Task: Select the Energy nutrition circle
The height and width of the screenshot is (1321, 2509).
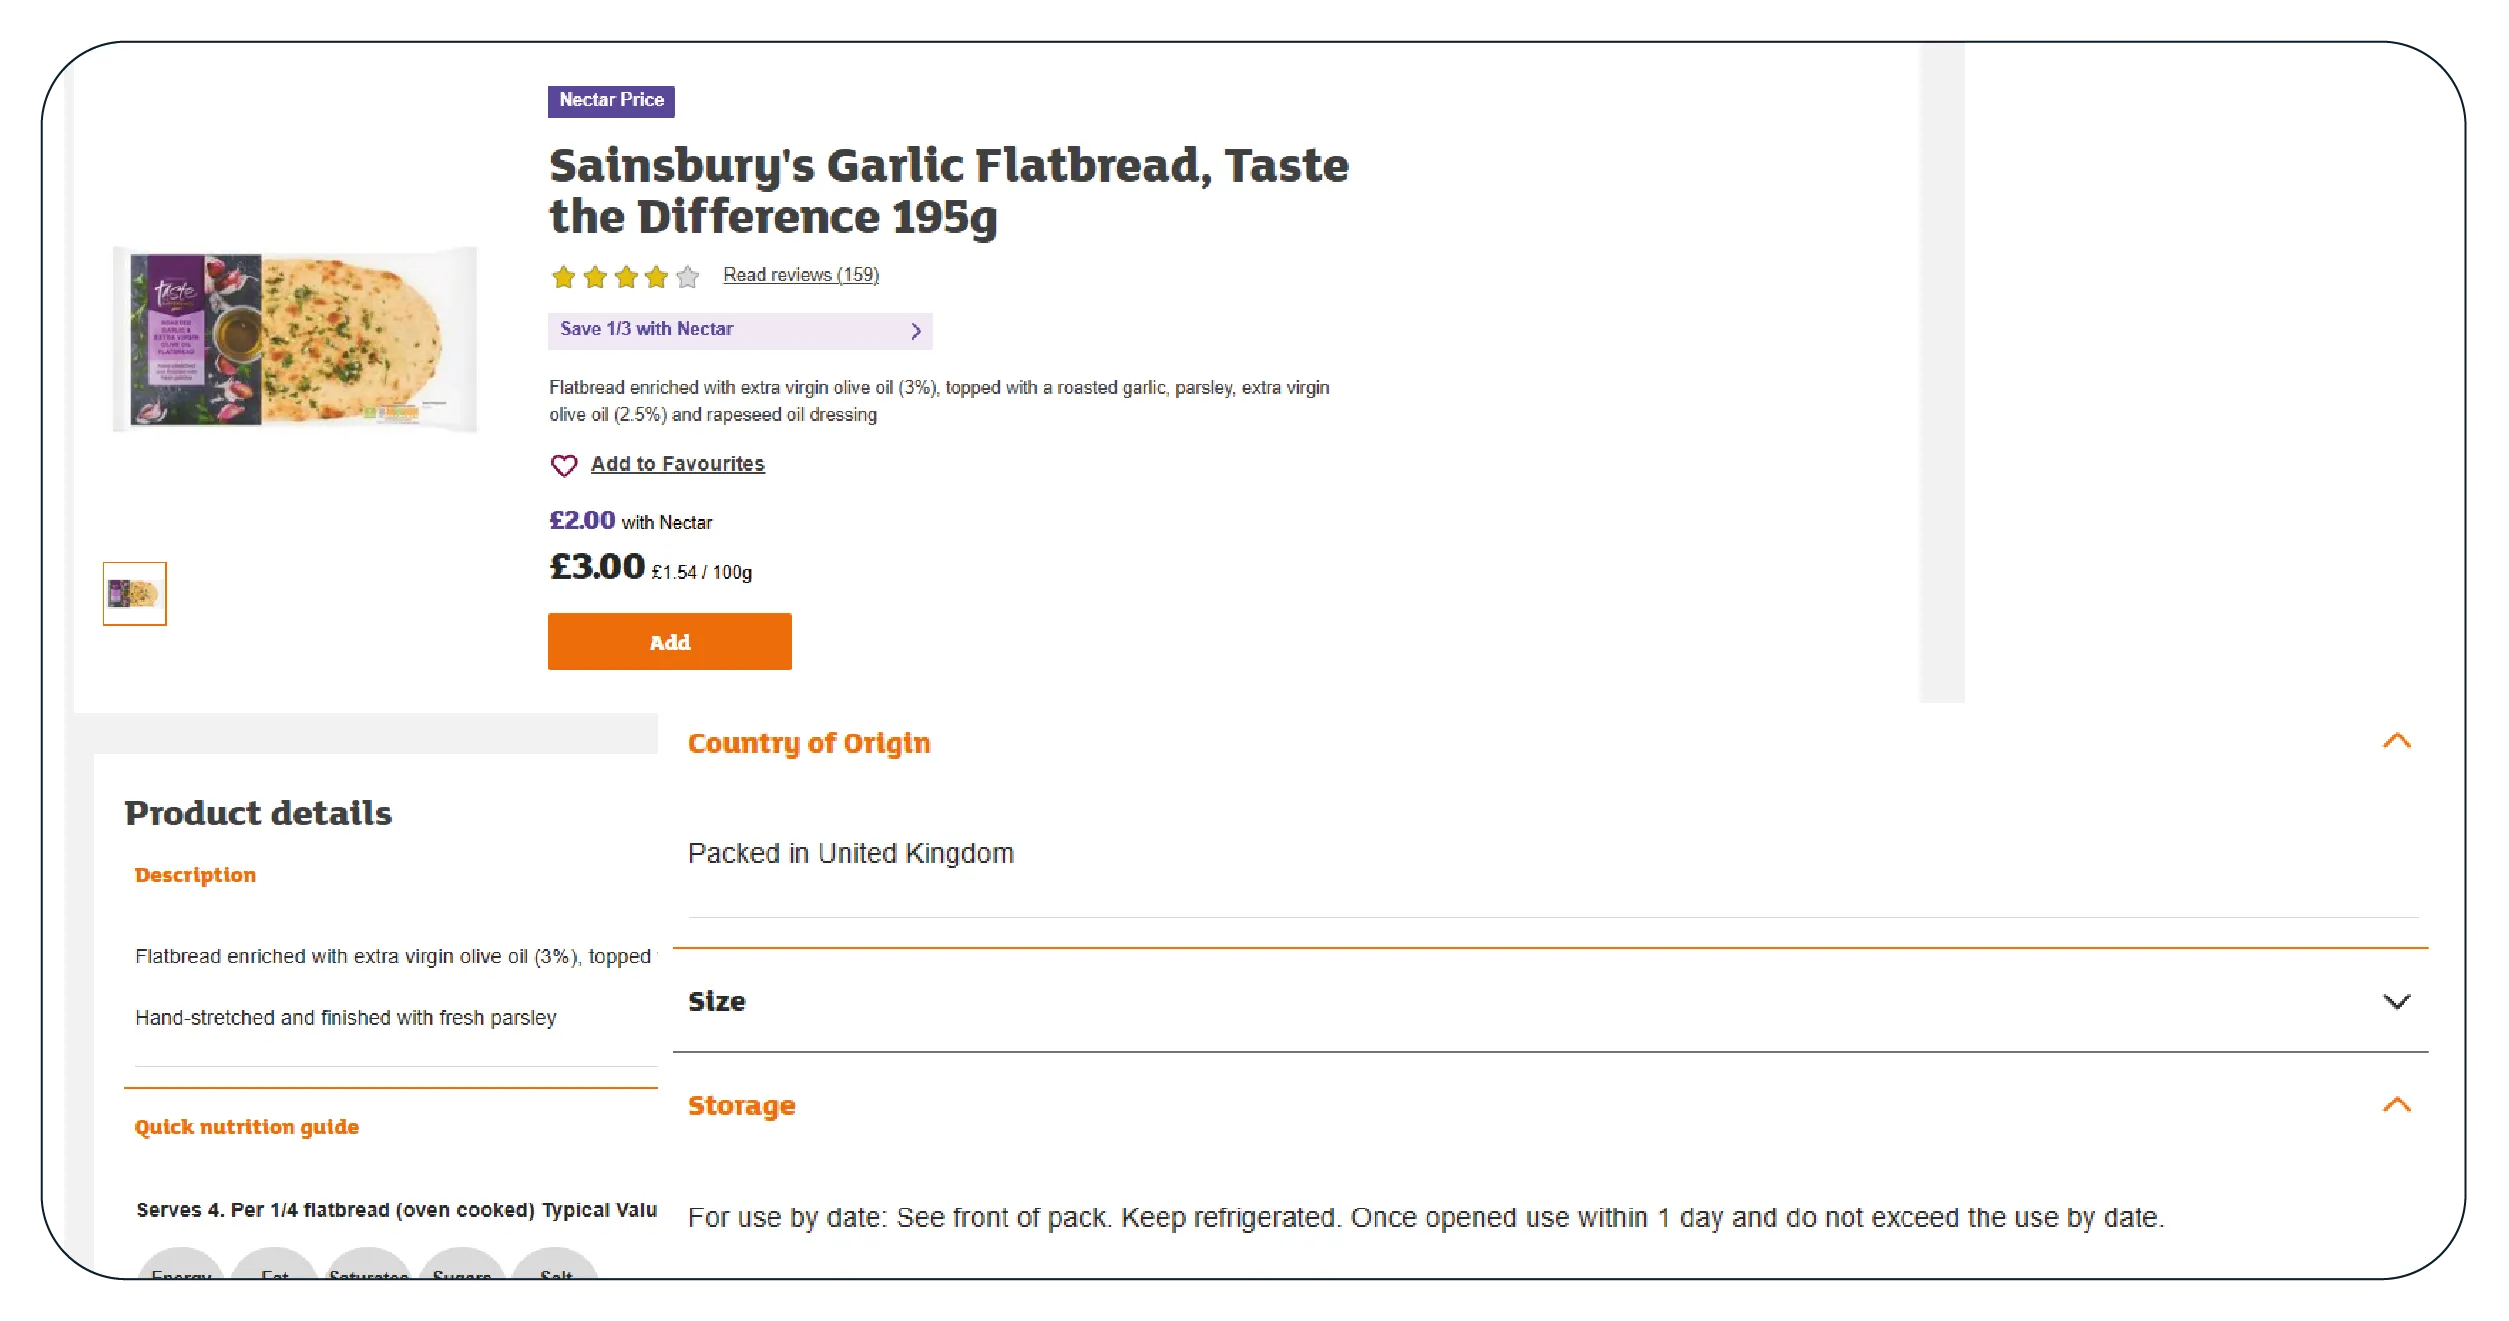Action: [x=181, y=1268]
